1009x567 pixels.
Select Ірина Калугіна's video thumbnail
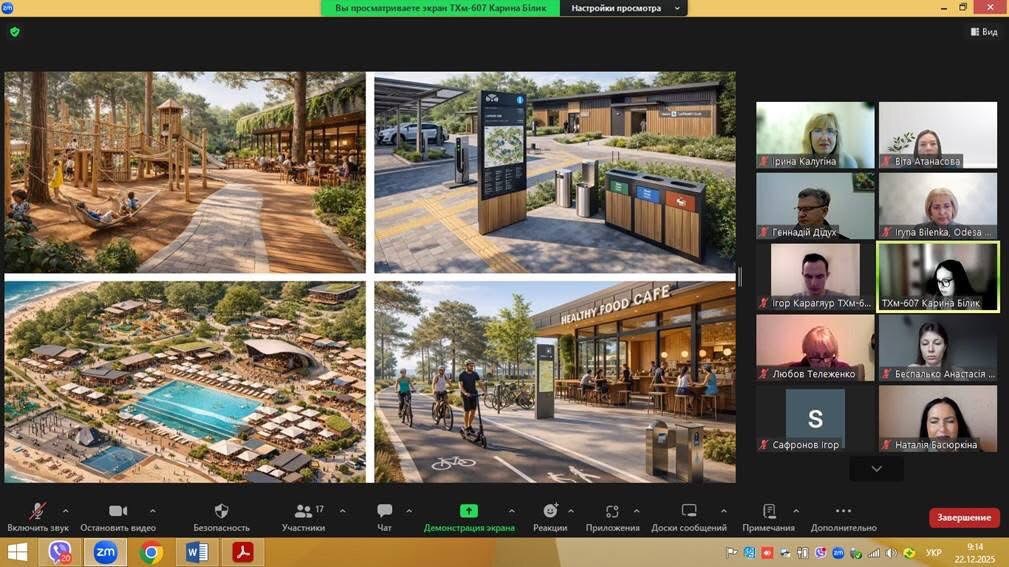click(x=815, y=134)
